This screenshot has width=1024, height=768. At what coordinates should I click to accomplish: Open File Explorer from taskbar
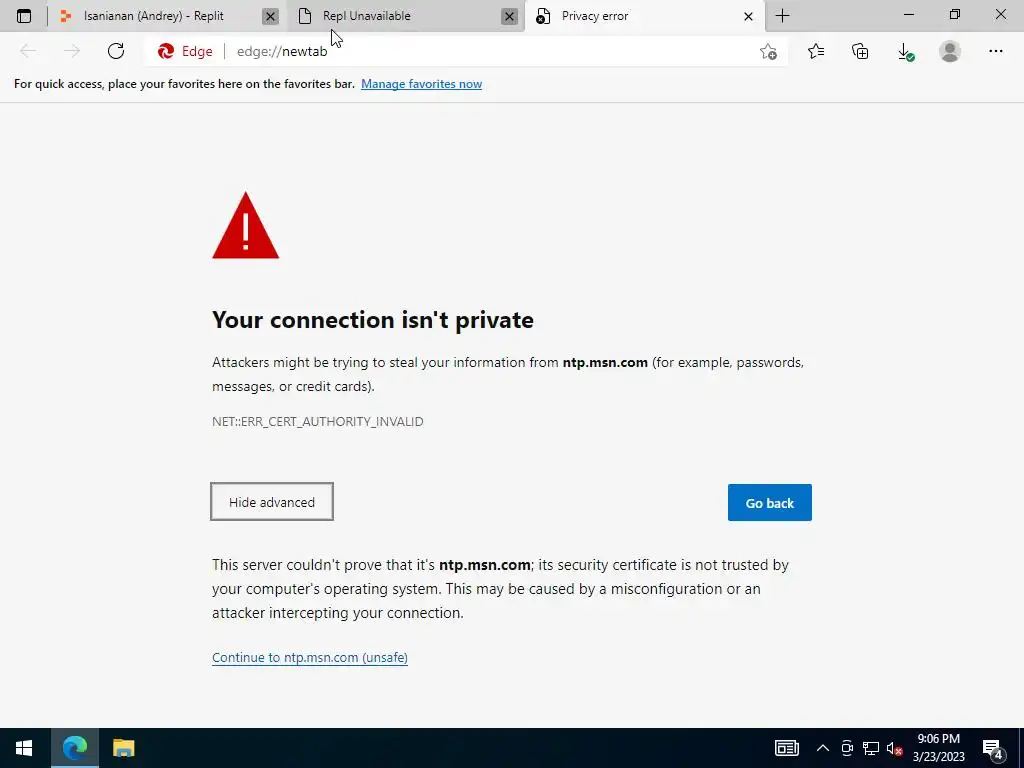point(123,748)
